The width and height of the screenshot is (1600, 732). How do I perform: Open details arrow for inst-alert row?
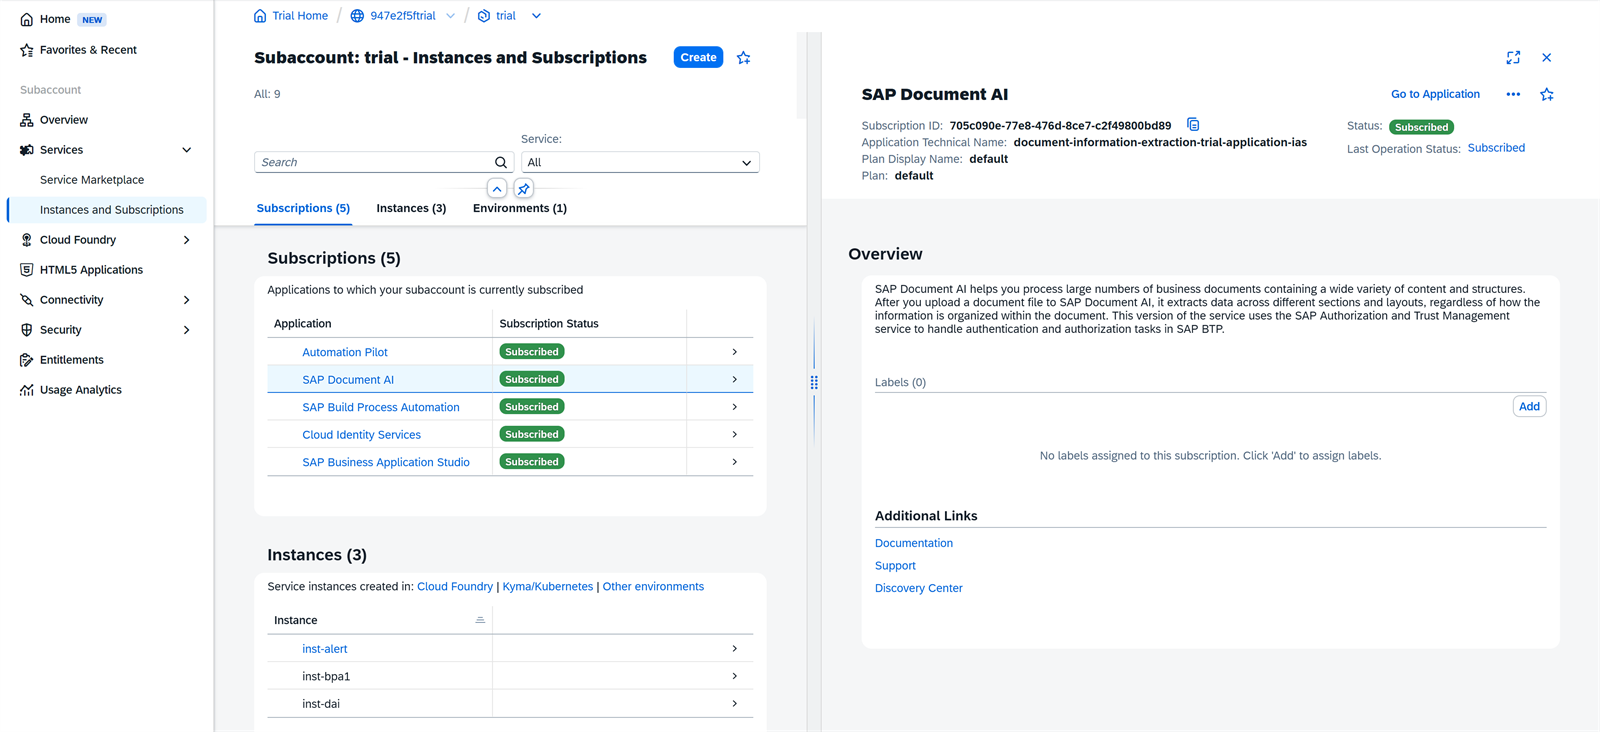(x=735, y=649)
